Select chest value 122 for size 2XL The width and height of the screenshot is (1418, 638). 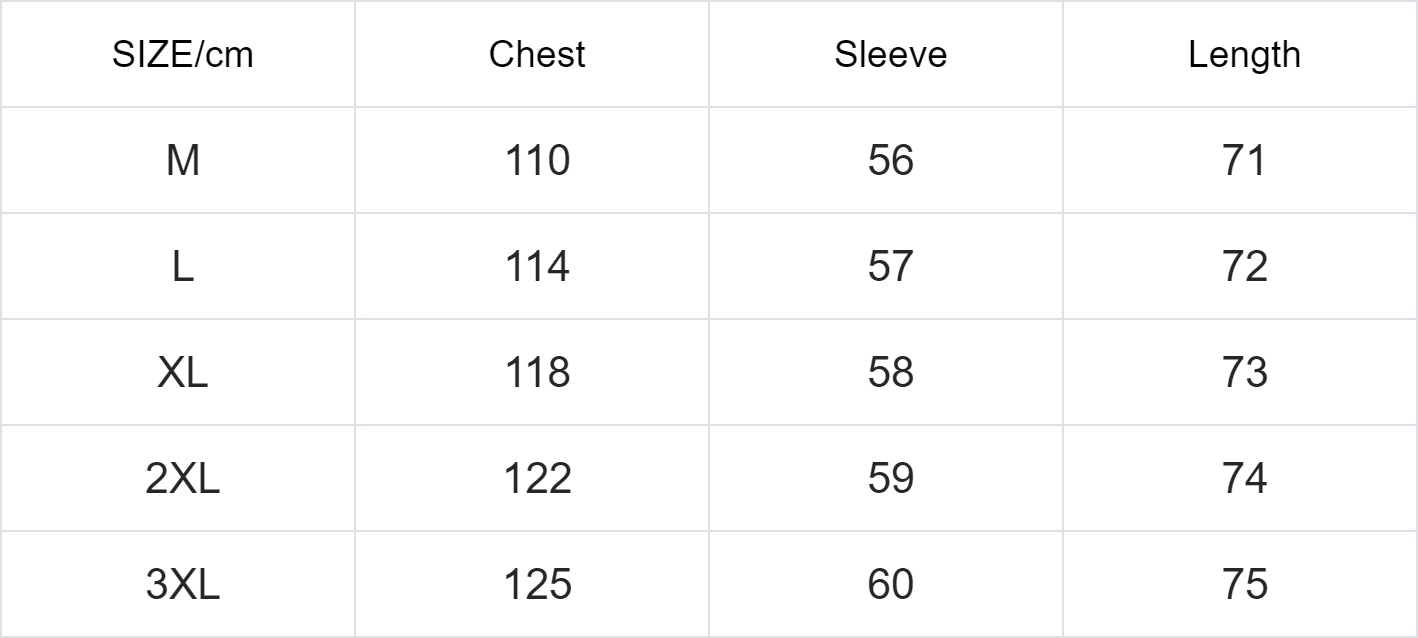click(537, 478)
